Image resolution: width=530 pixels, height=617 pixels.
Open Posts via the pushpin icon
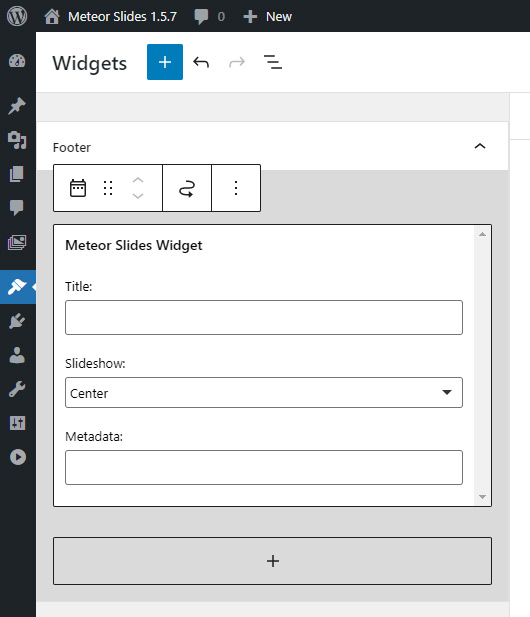tap(17, 106)
